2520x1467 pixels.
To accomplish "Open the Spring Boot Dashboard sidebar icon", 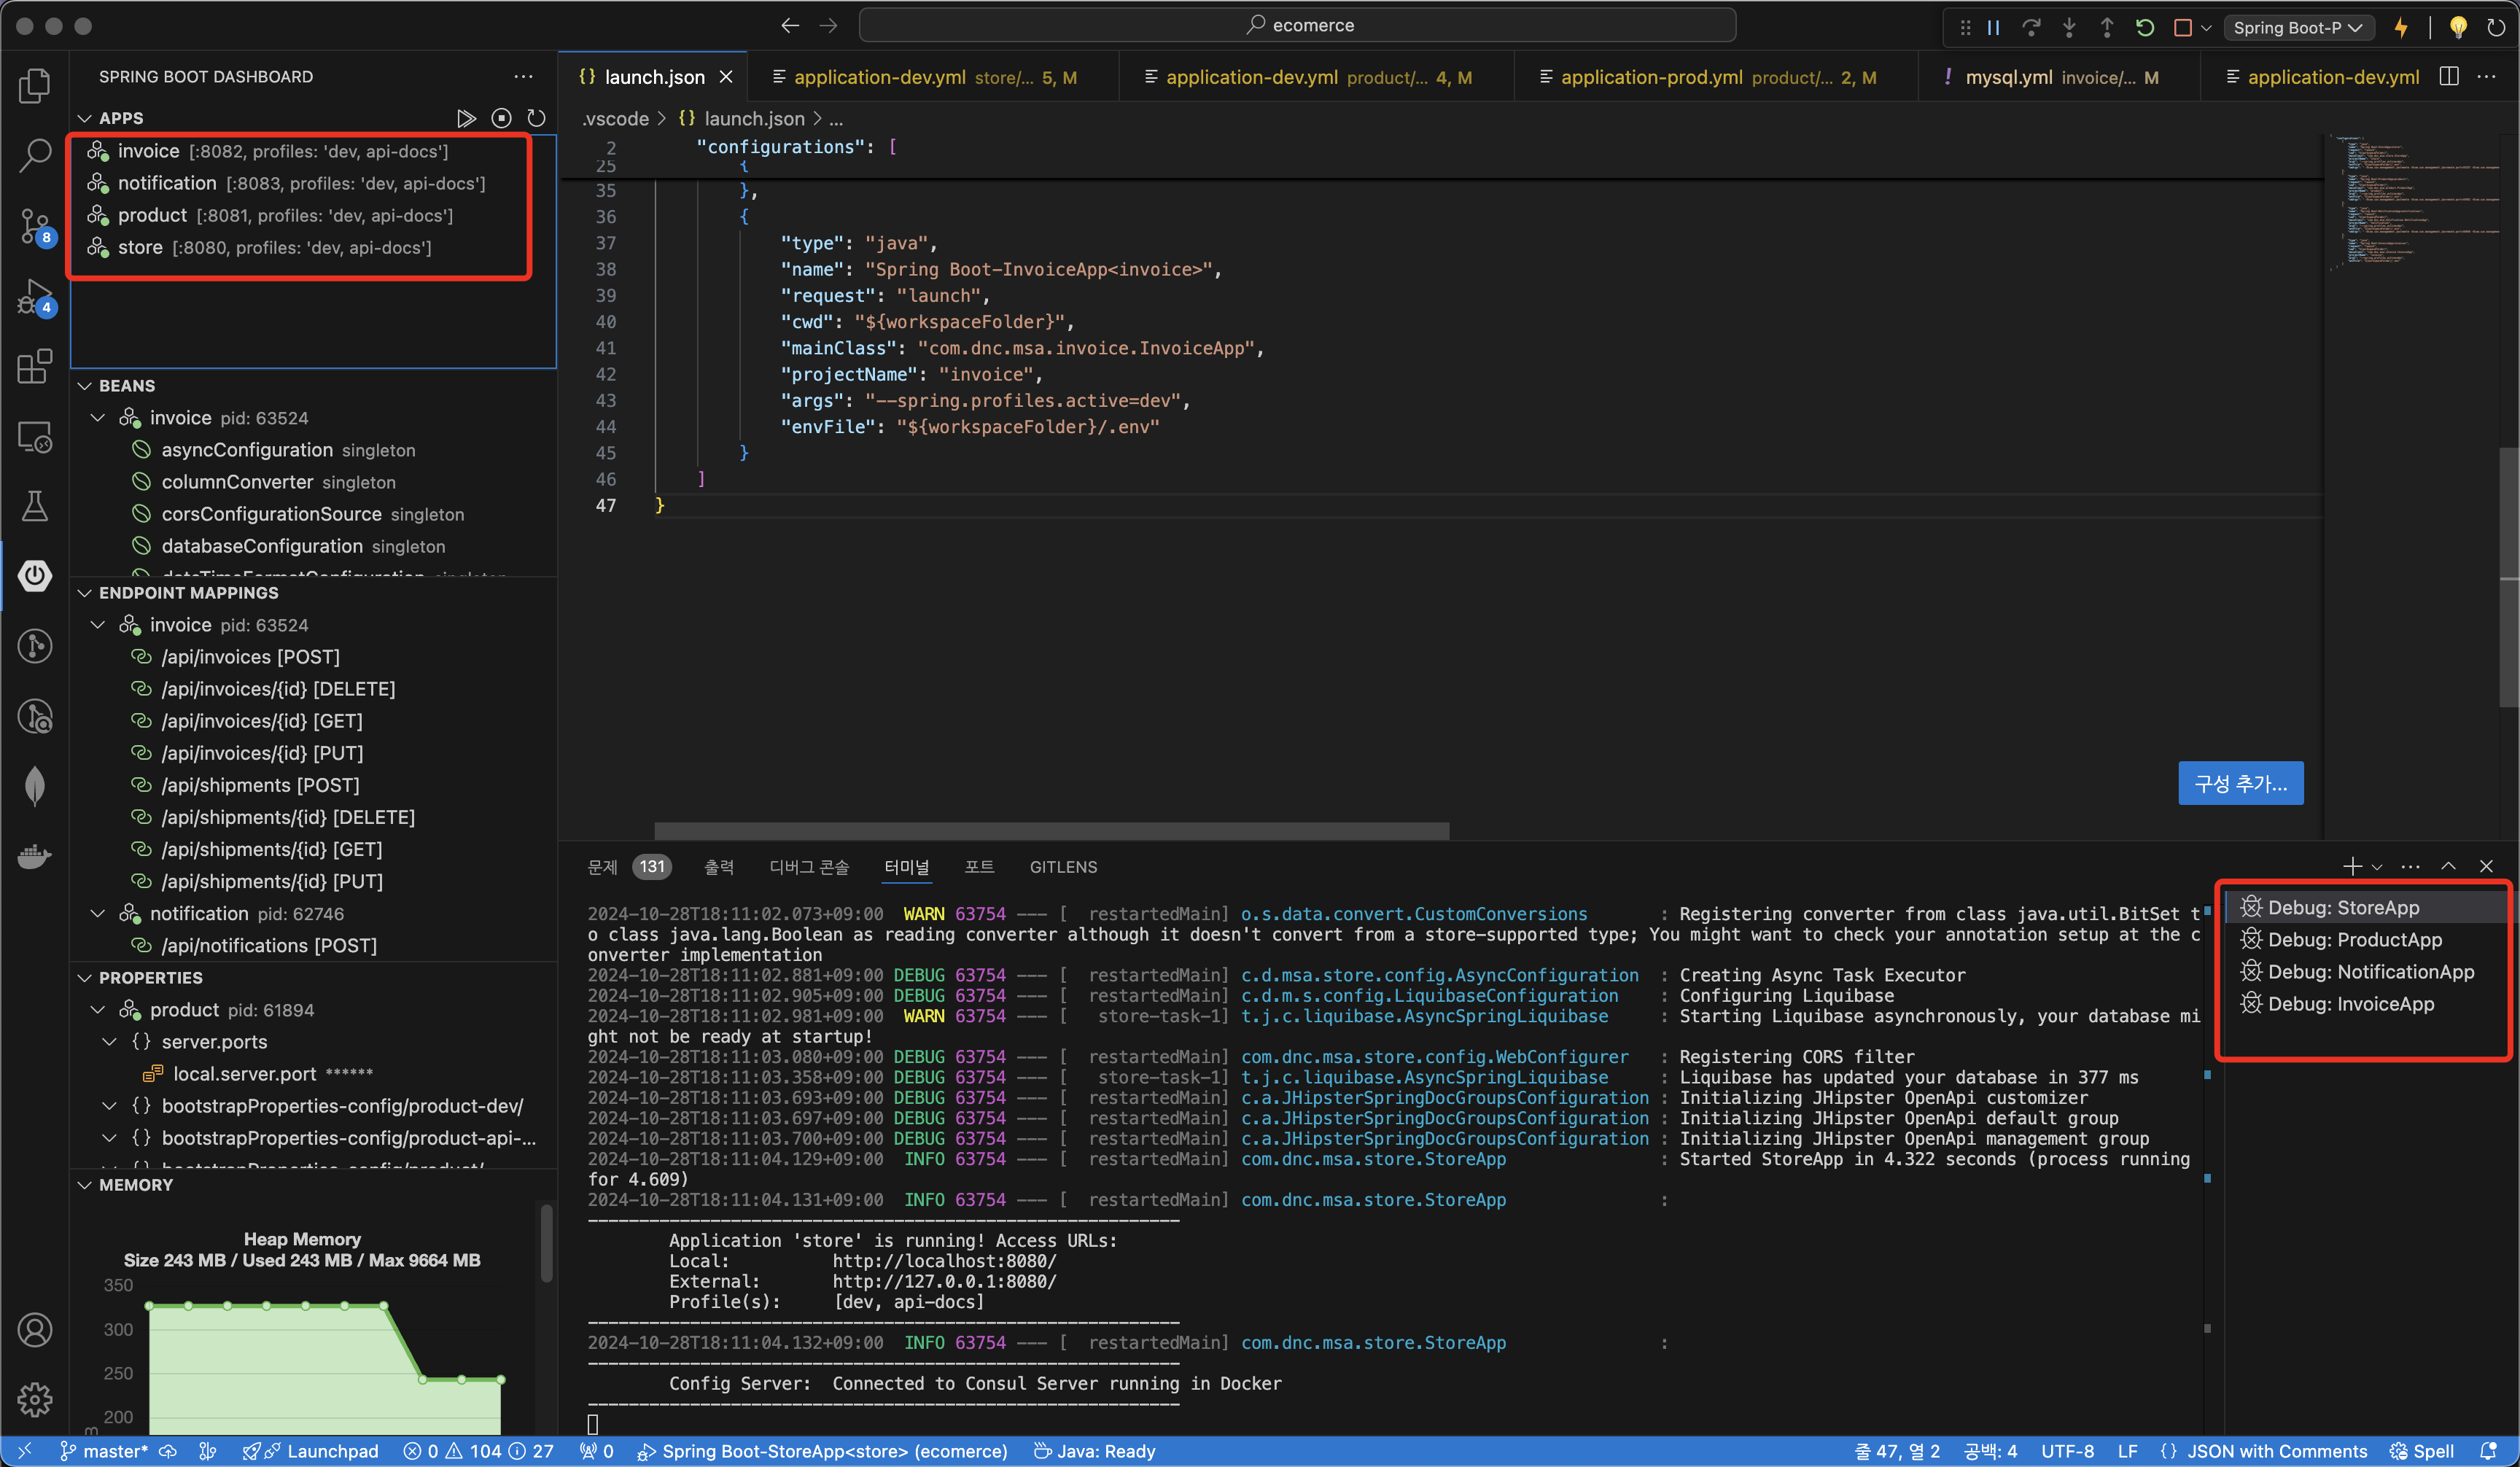I will click(x=35, y=576).
